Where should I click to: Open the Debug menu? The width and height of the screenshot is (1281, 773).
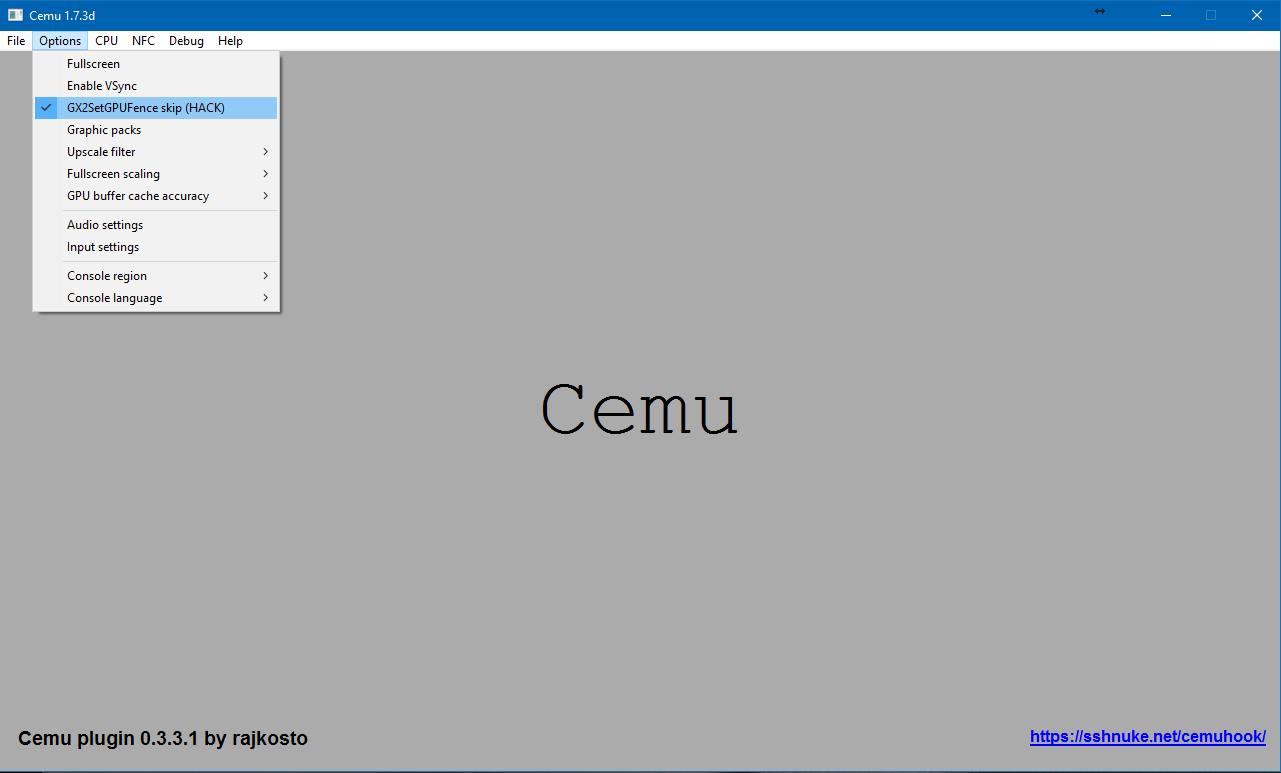pyautogui.click(x=186, y=41)
